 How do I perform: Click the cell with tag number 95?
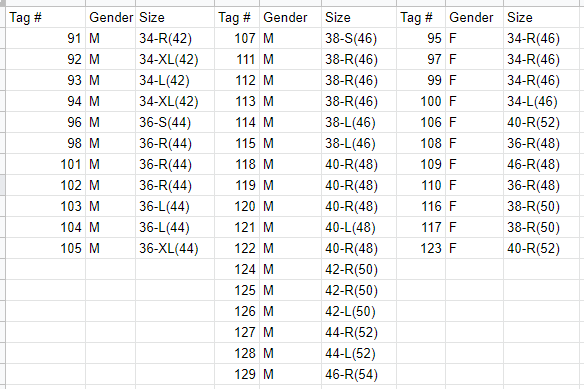pyautogui.click(x=421, y=38)
